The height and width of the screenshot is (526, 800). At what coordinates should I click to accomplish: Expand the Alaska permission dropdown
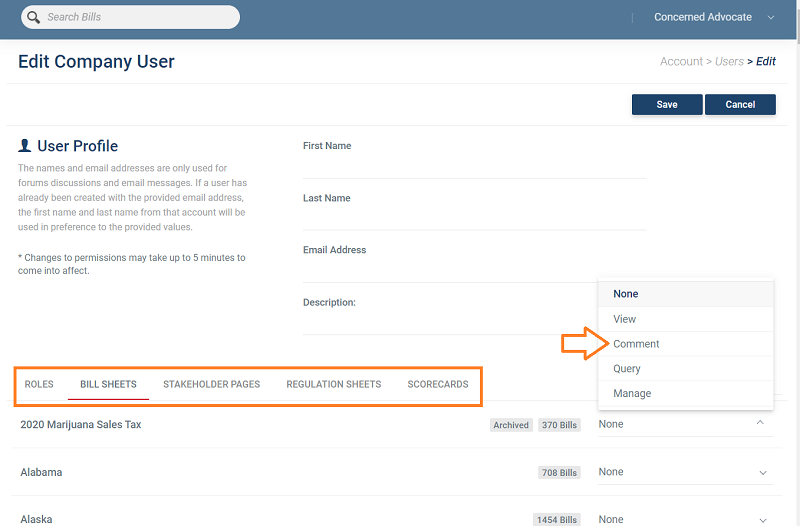click(x=762, y=519)
